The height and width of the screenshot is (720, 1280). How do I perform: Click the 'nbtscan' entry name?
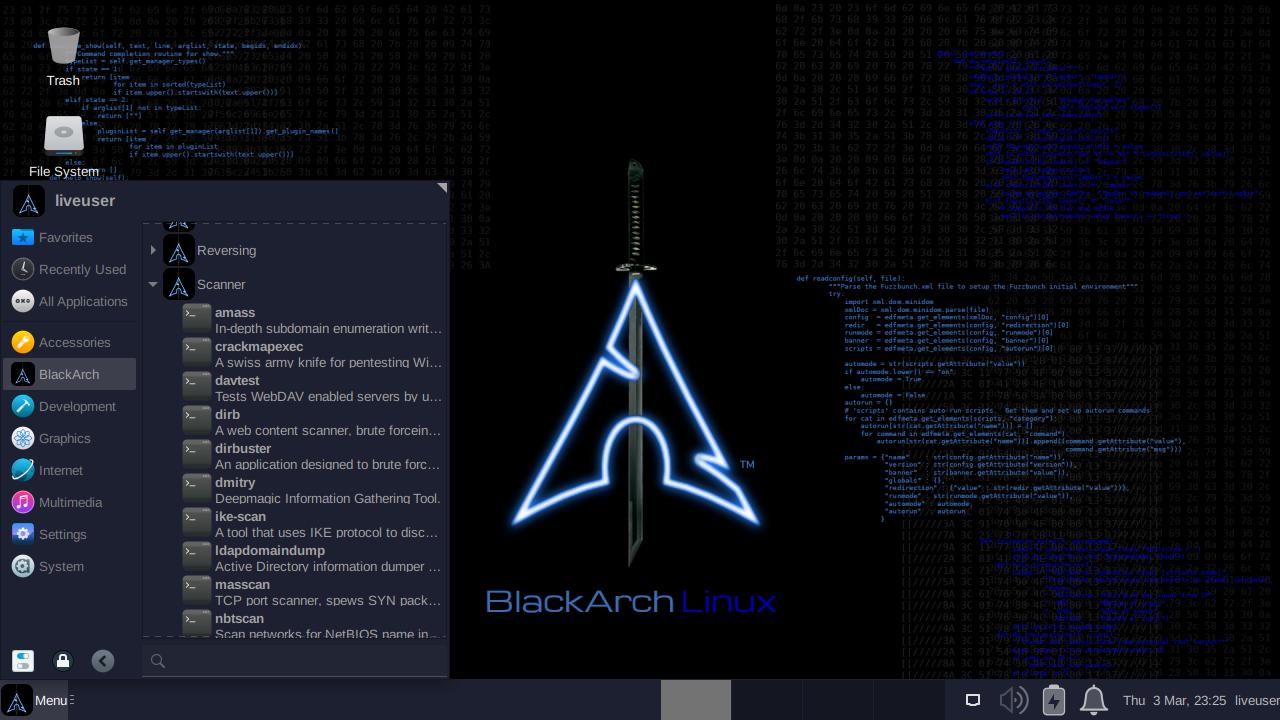click(x=239, y=619)
